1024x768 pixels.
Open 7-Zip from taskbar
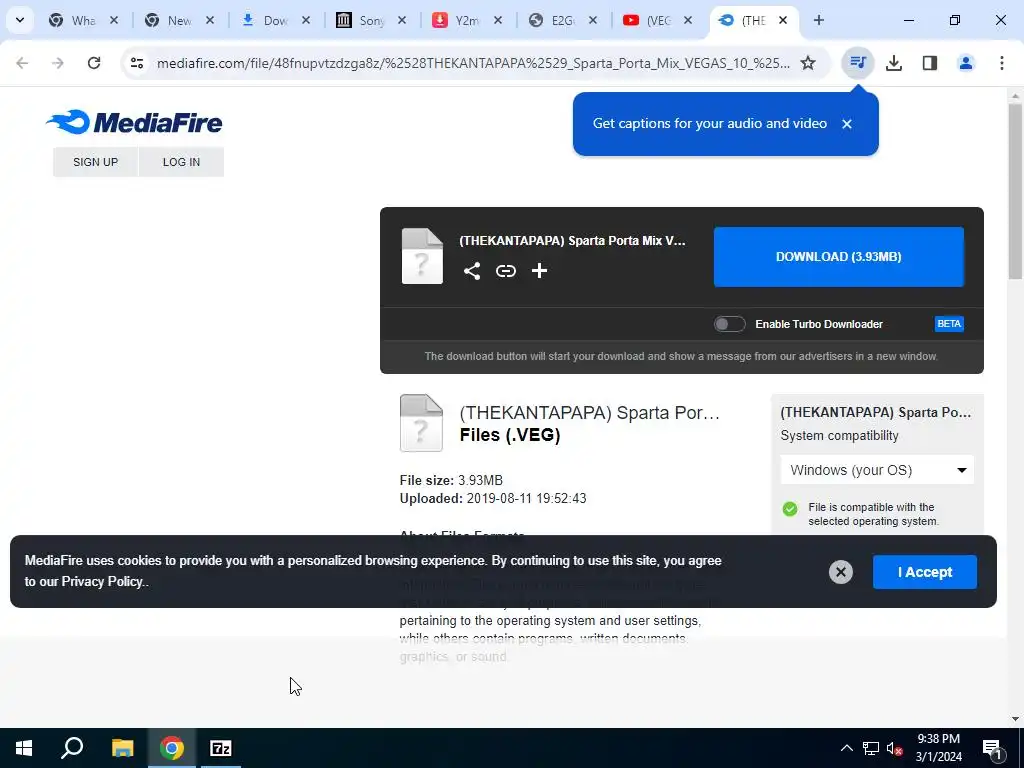[x=221, y=748]
